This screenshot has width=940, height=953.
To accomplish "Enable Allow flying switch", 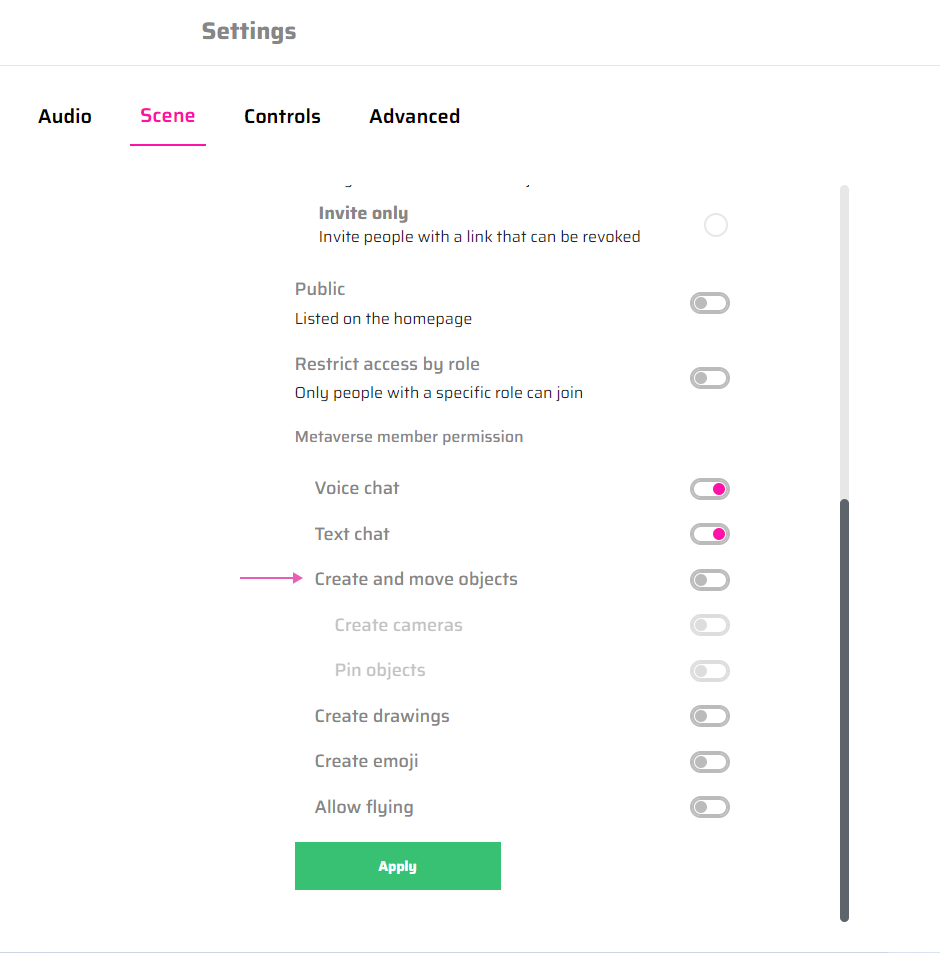I will (710, 807).
